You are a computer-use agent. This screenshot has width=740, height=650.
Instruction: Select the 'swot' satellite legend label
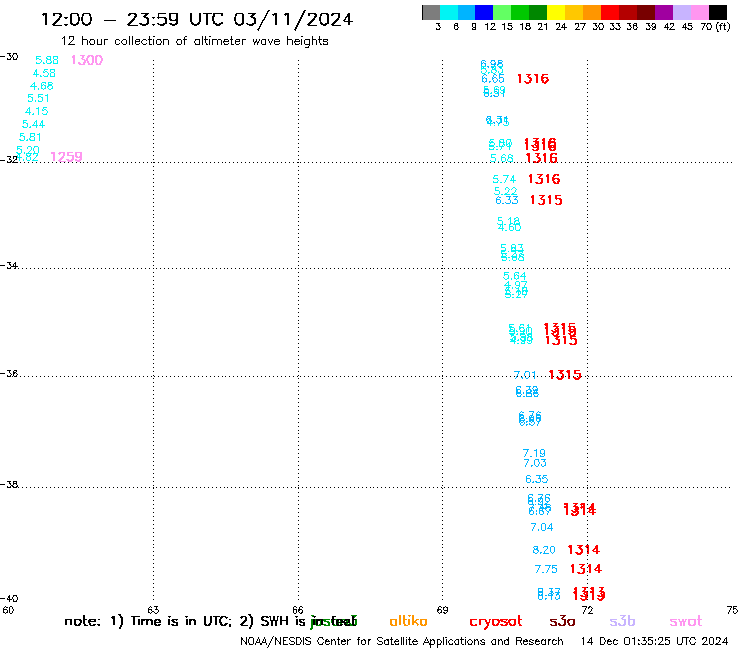(x=686, y=621)
